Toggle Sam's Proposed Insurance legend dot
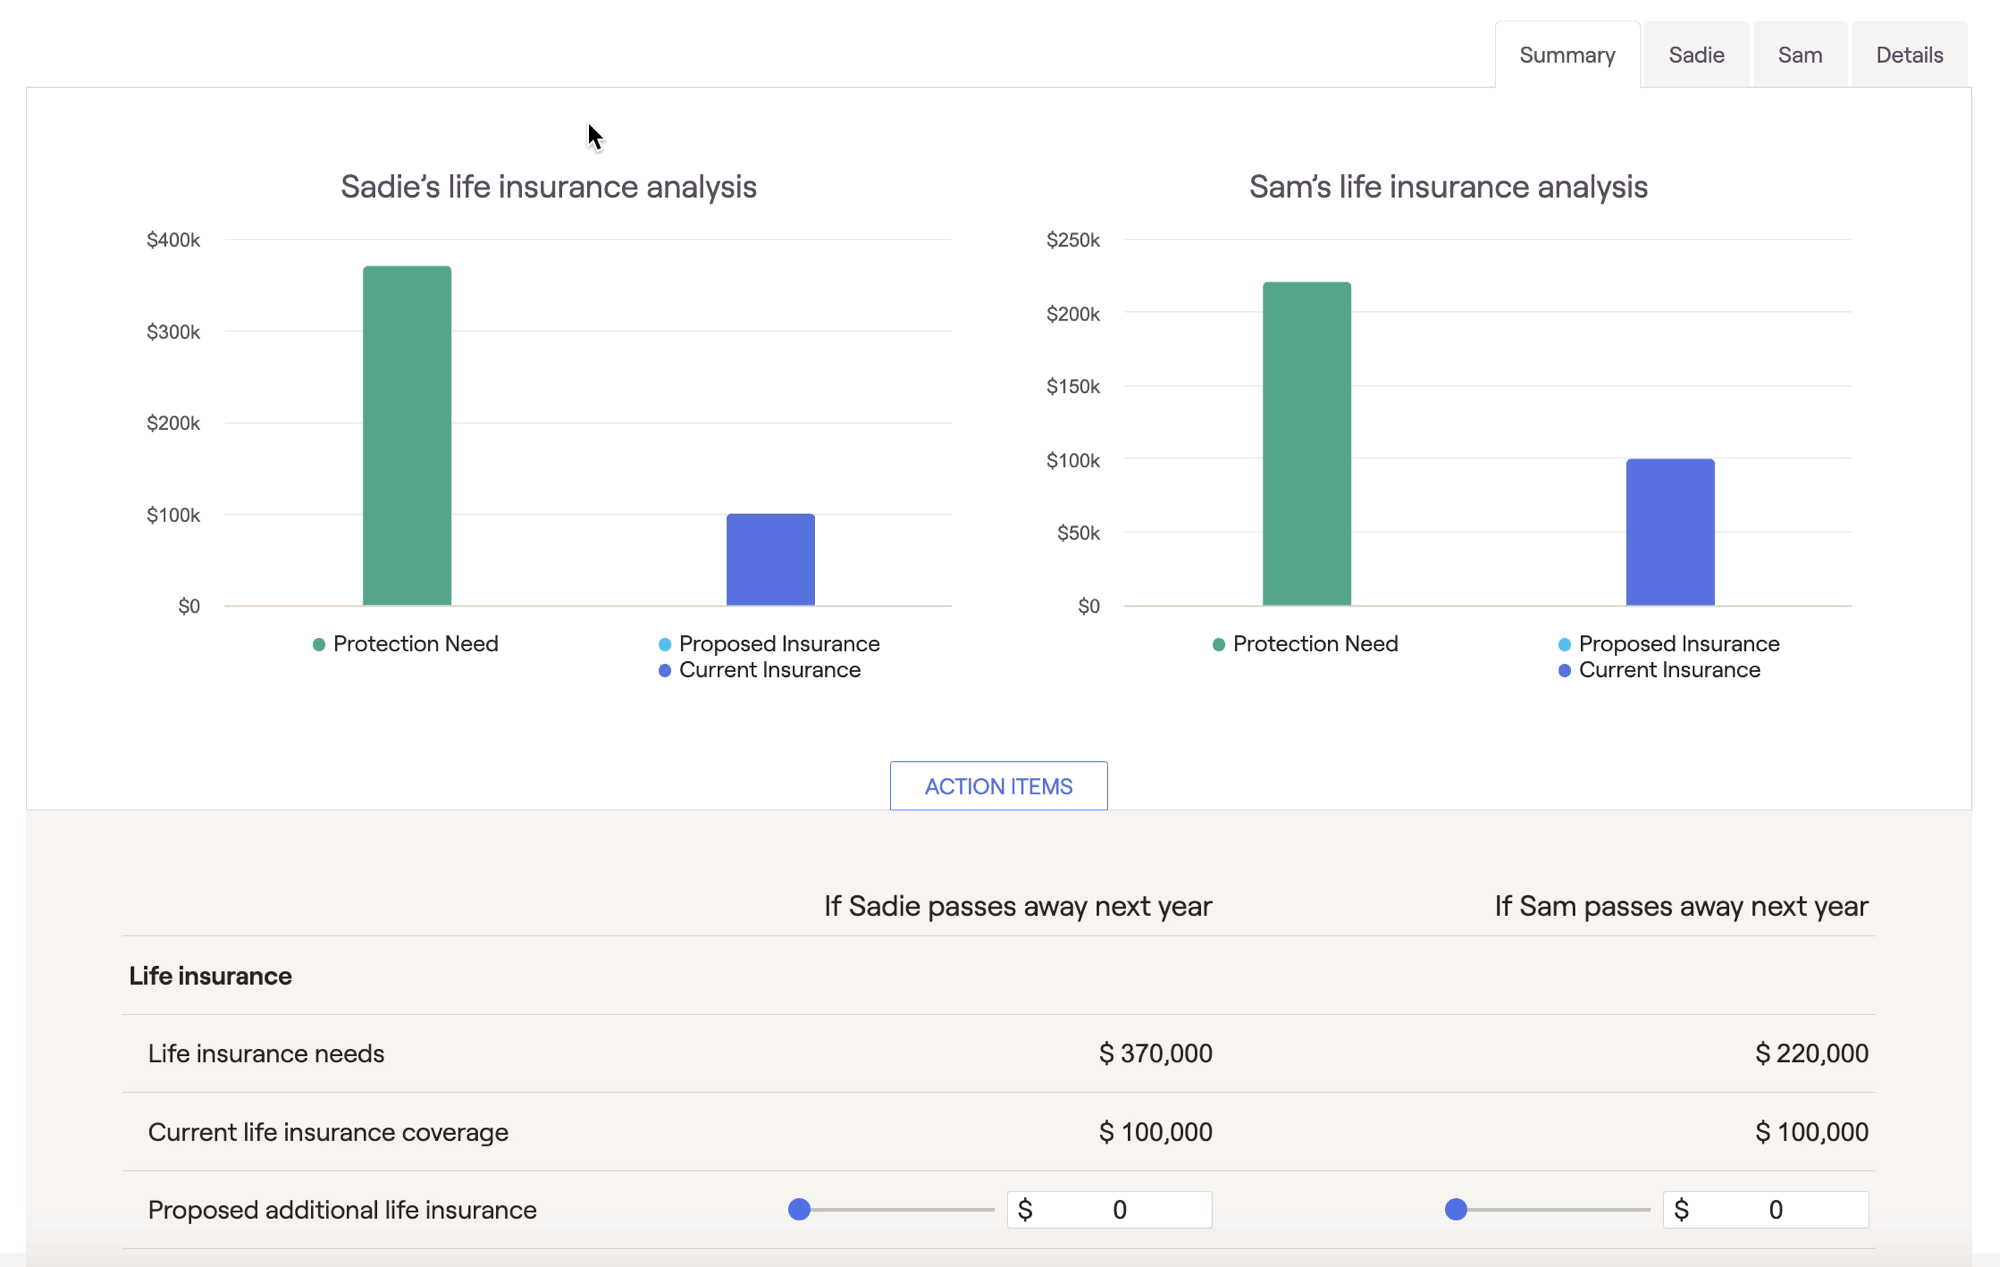 (1565, 645)
